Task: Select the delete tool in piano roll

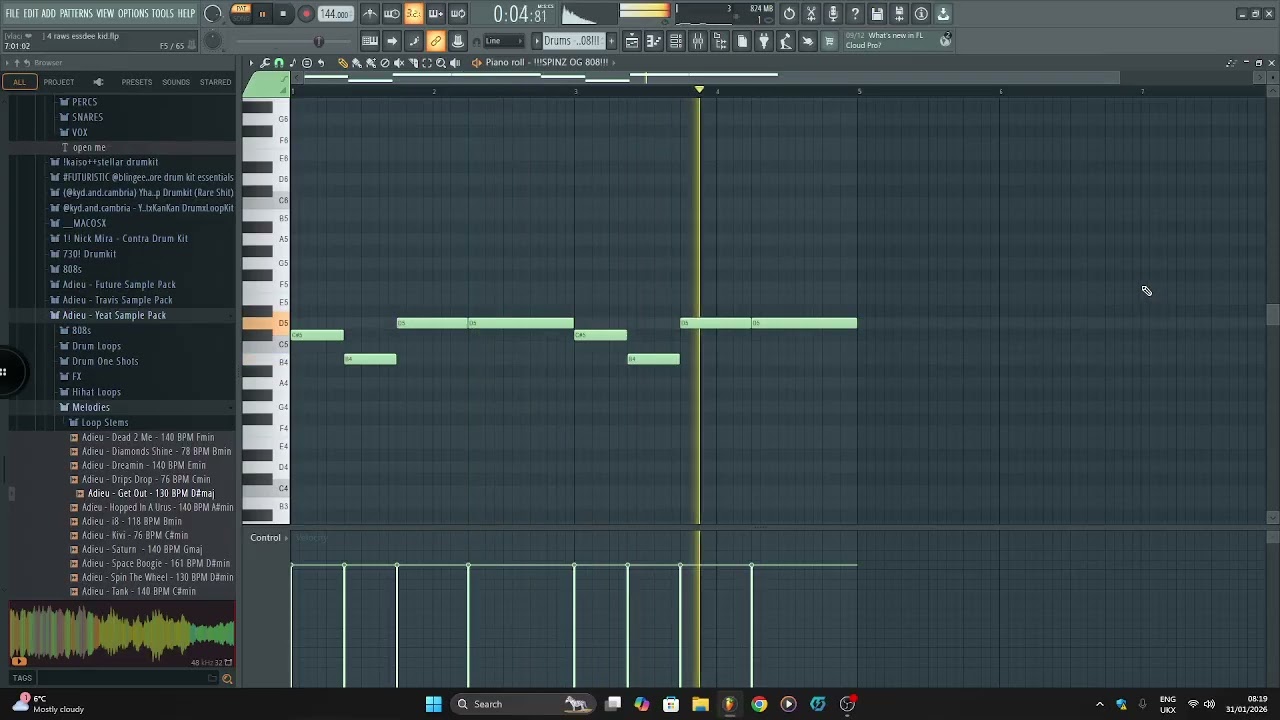Action: [385, 63]
